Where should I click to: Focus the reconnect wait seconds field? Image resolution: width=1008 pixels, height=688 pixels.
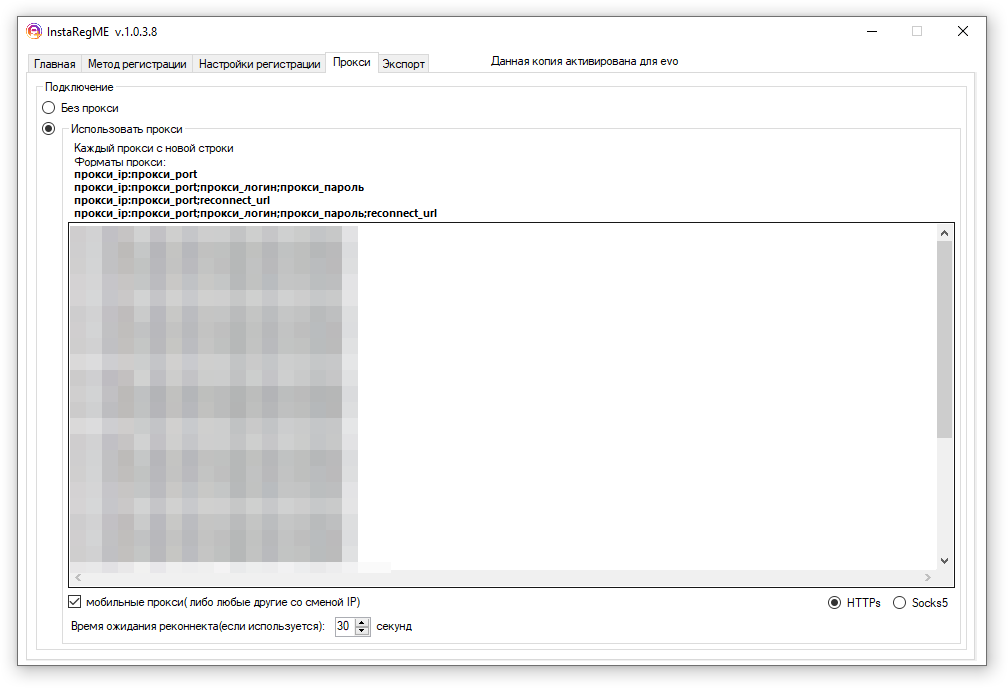coord(345,626)
